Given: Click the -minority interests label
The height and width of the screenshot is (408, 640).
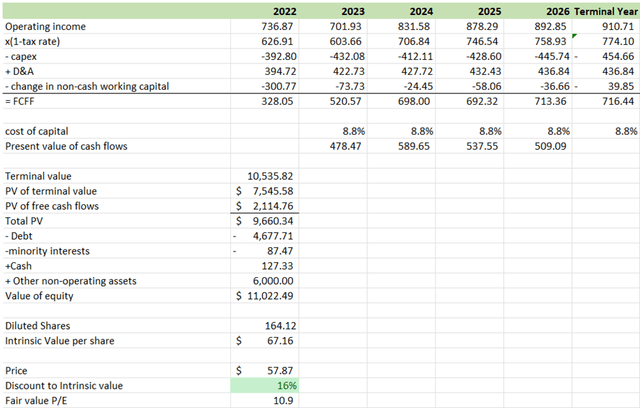Looking at the screenshot, I should click(x=47, y=251).
